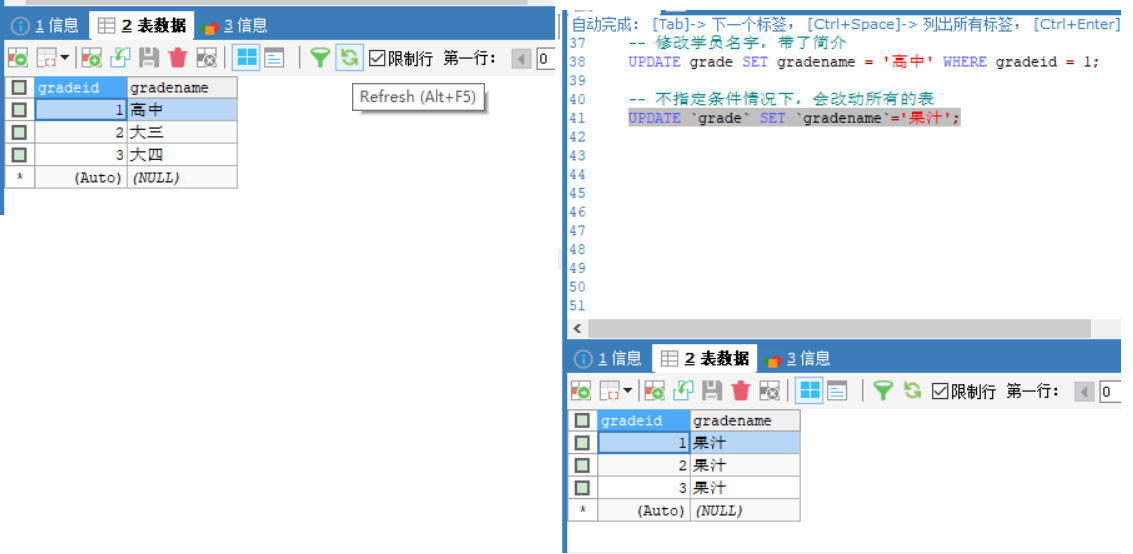The height and width of the screenshot is (554, 1133).
Task: Click the insert new row icon above the 高中 grid
Action: tap(92, 58)
